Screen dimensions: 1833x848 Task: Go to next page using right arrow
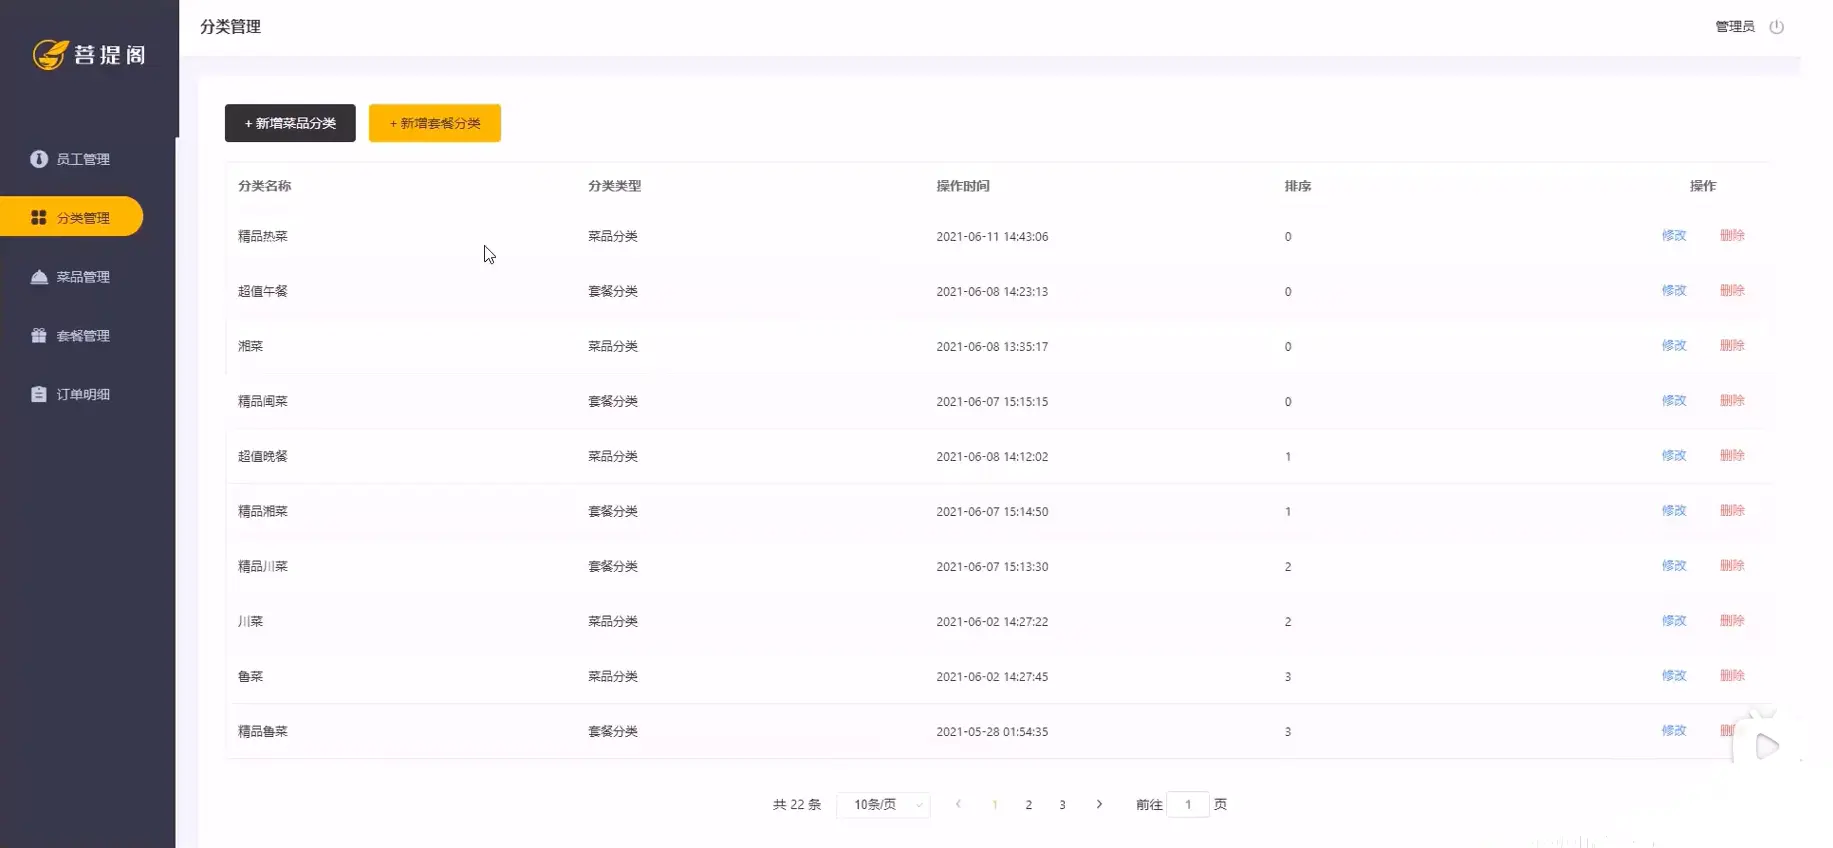[x=1099, y=804]
